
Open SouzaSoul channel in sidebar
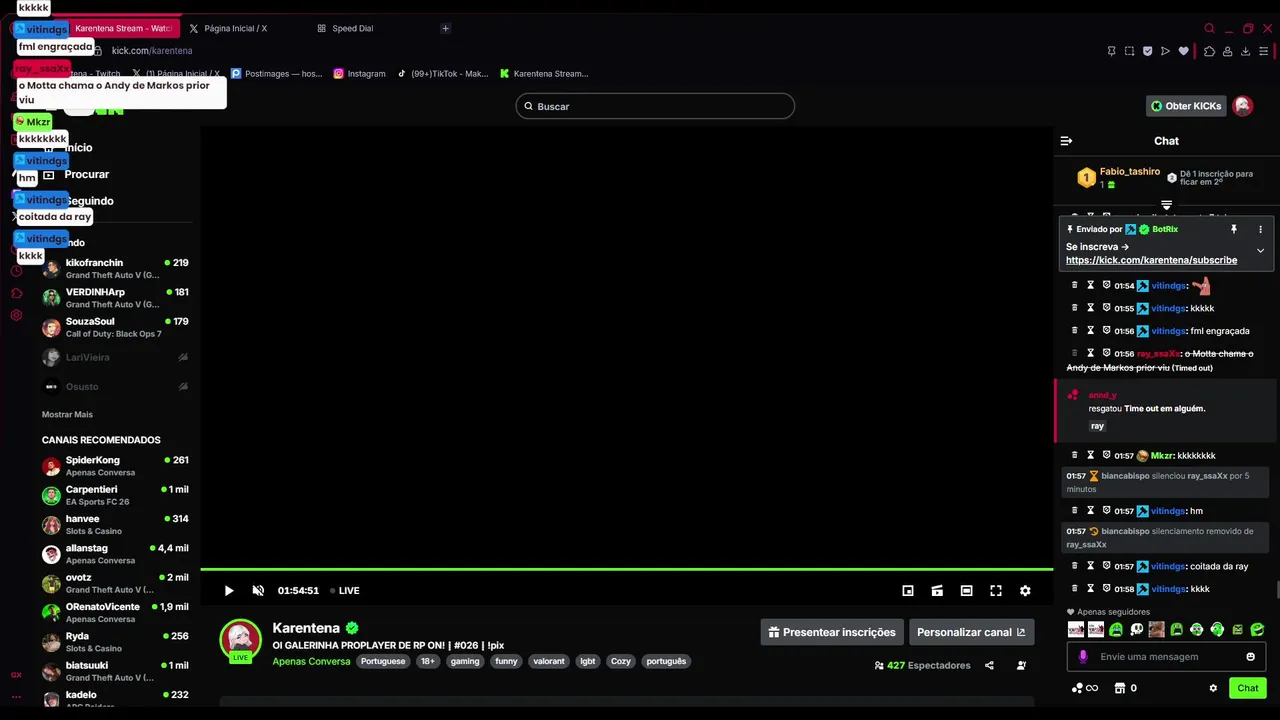115,327
